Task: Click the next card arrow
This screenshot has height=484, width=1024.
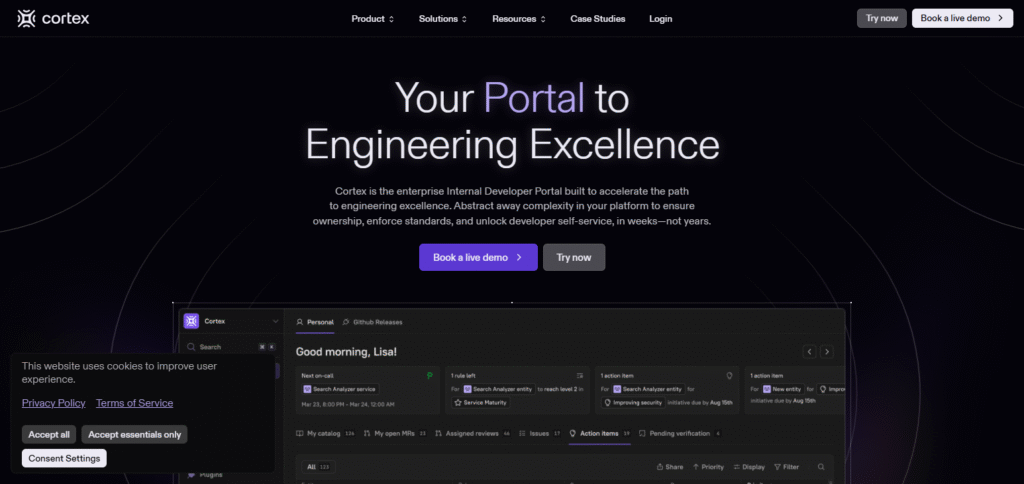Action: pos(827,352)
